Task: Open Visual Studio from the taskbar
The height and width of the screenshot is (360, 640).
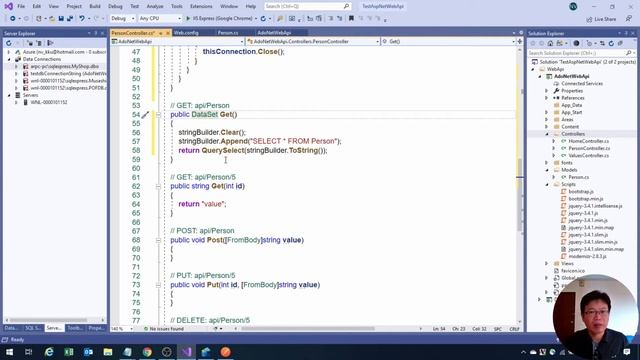Action: click(x=187, y=352)
